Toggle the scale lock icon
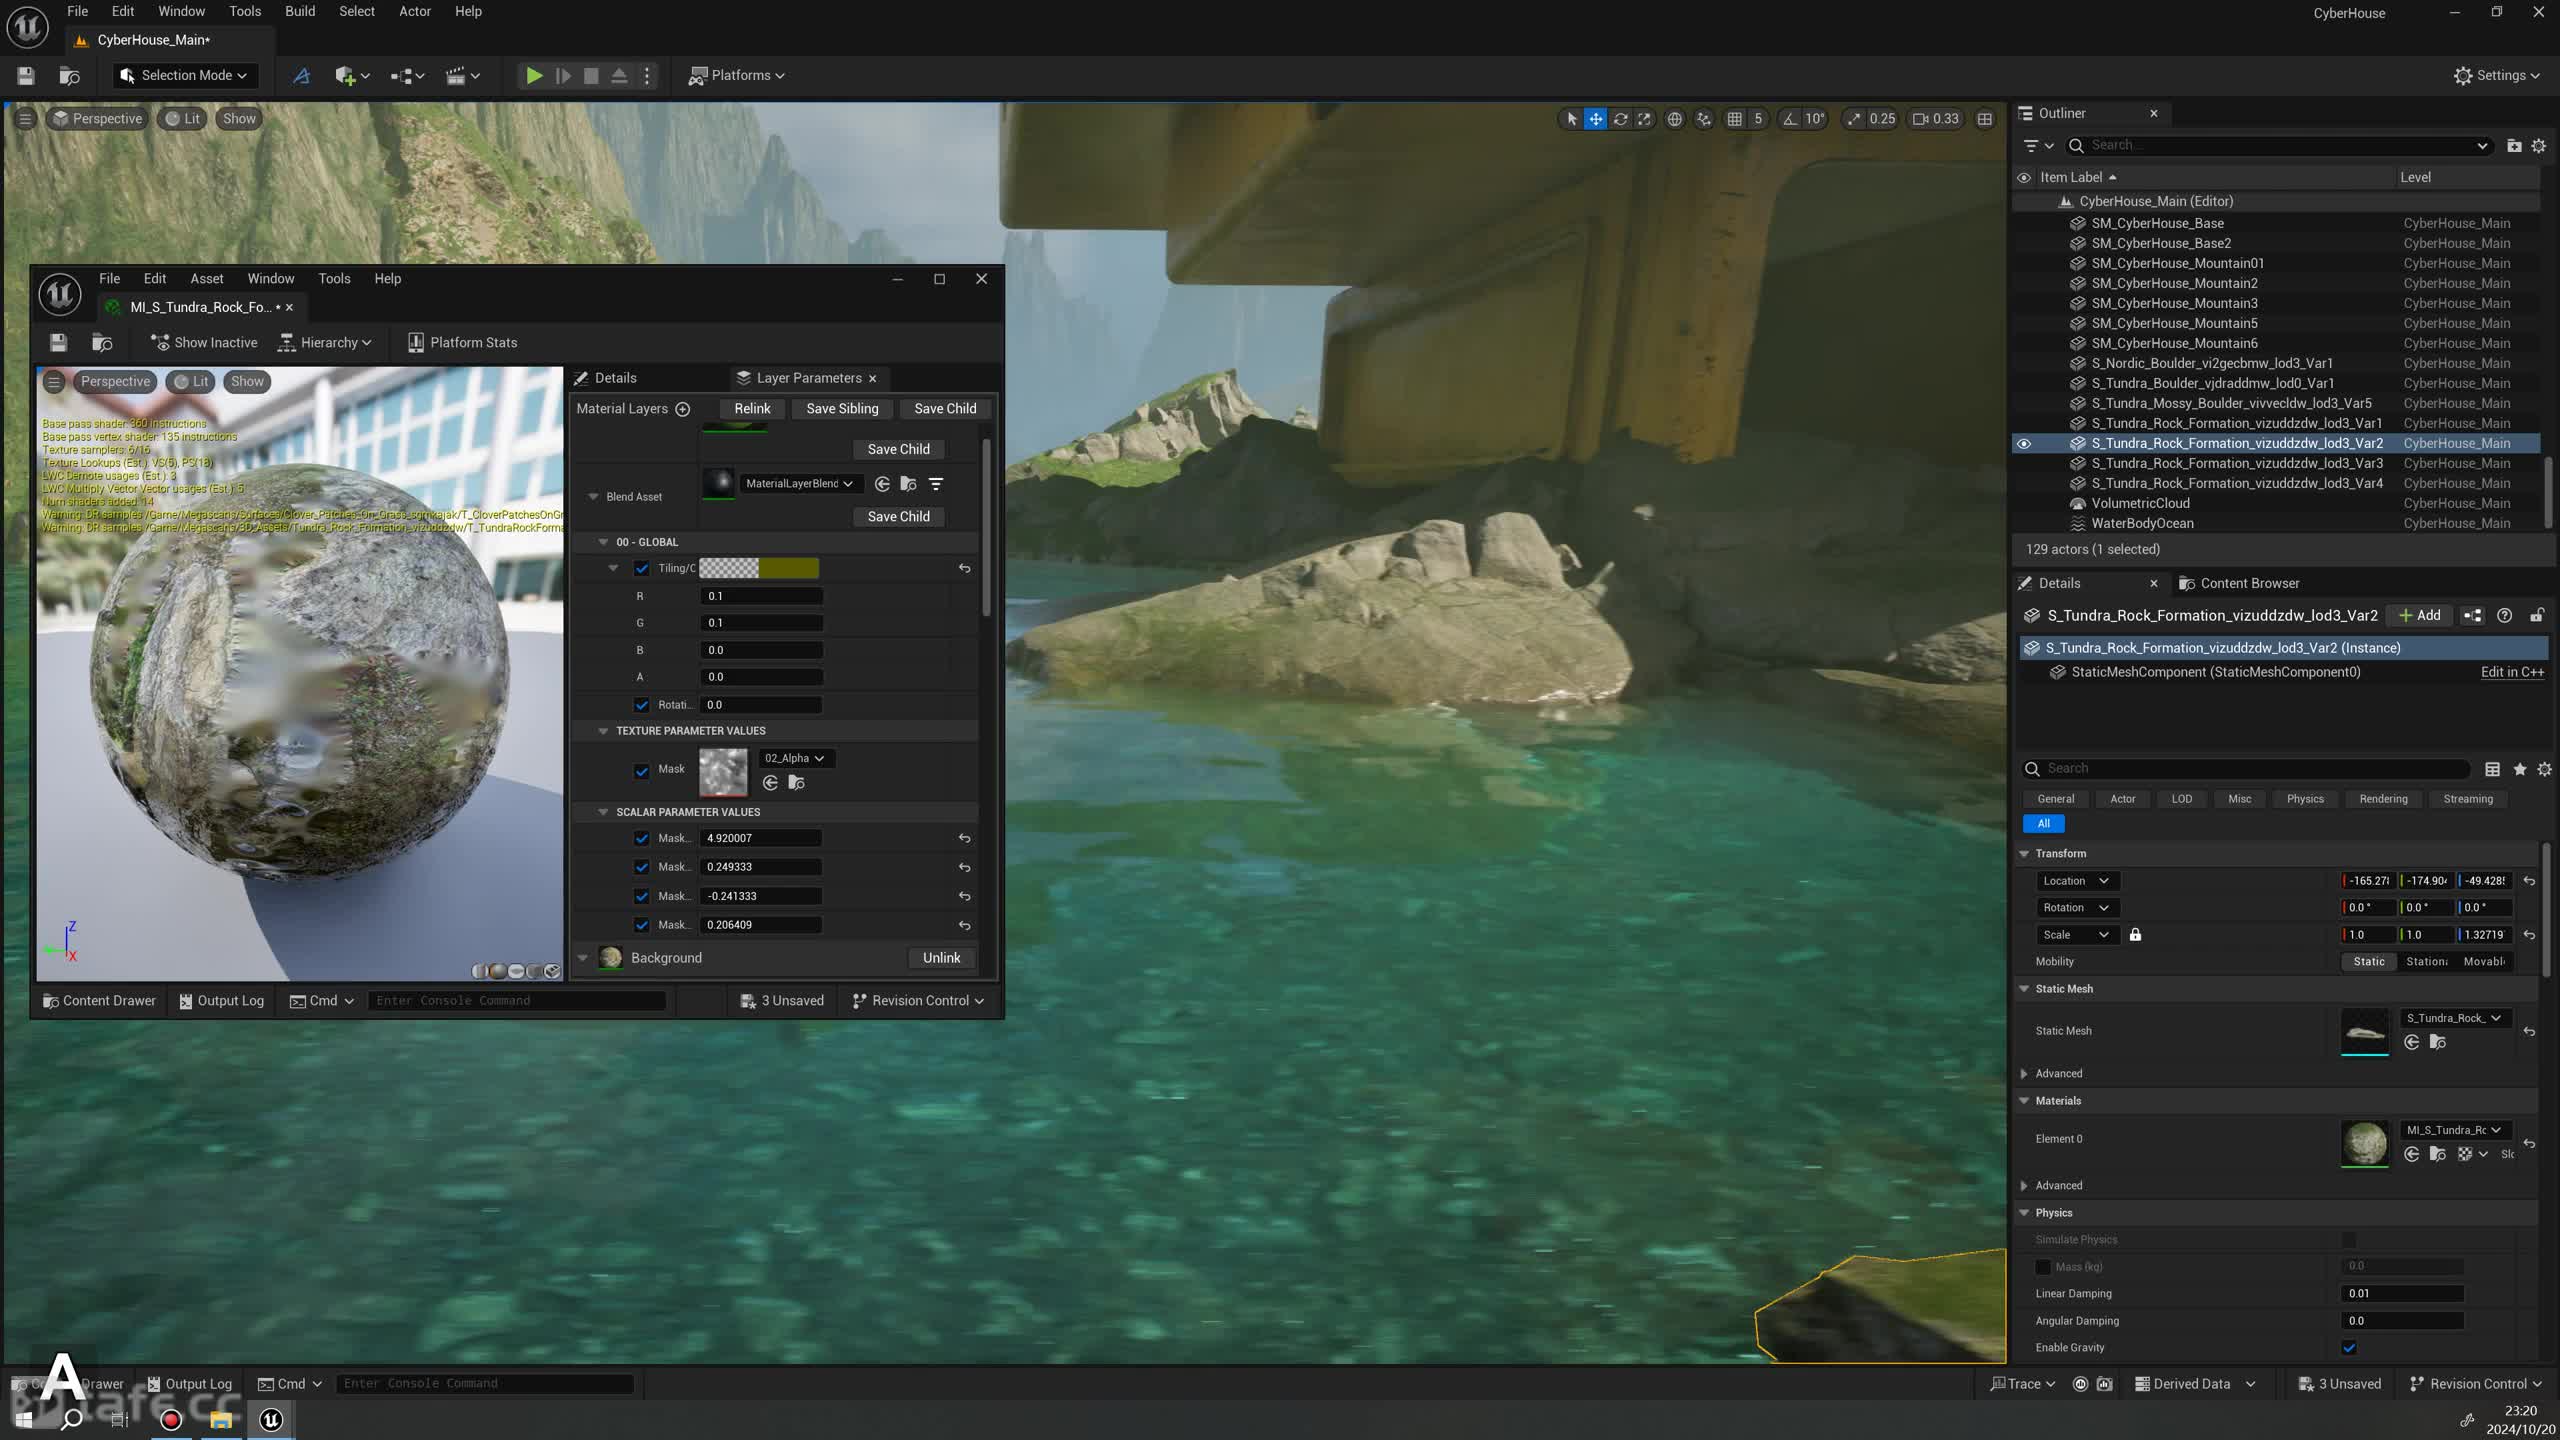Image resolution: width=2560 pixels, height=1440 pixels. pos(2135,935)
